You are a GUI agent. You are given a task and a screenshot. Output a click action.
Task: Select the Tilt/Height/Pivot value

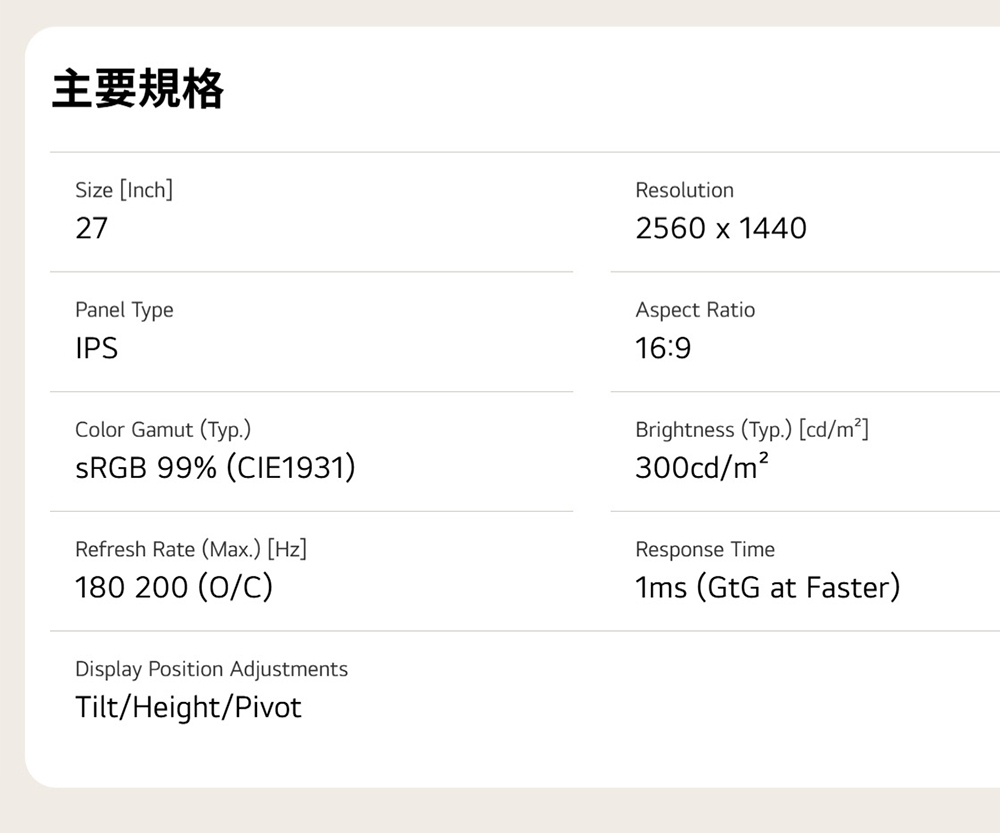point(188,707)
